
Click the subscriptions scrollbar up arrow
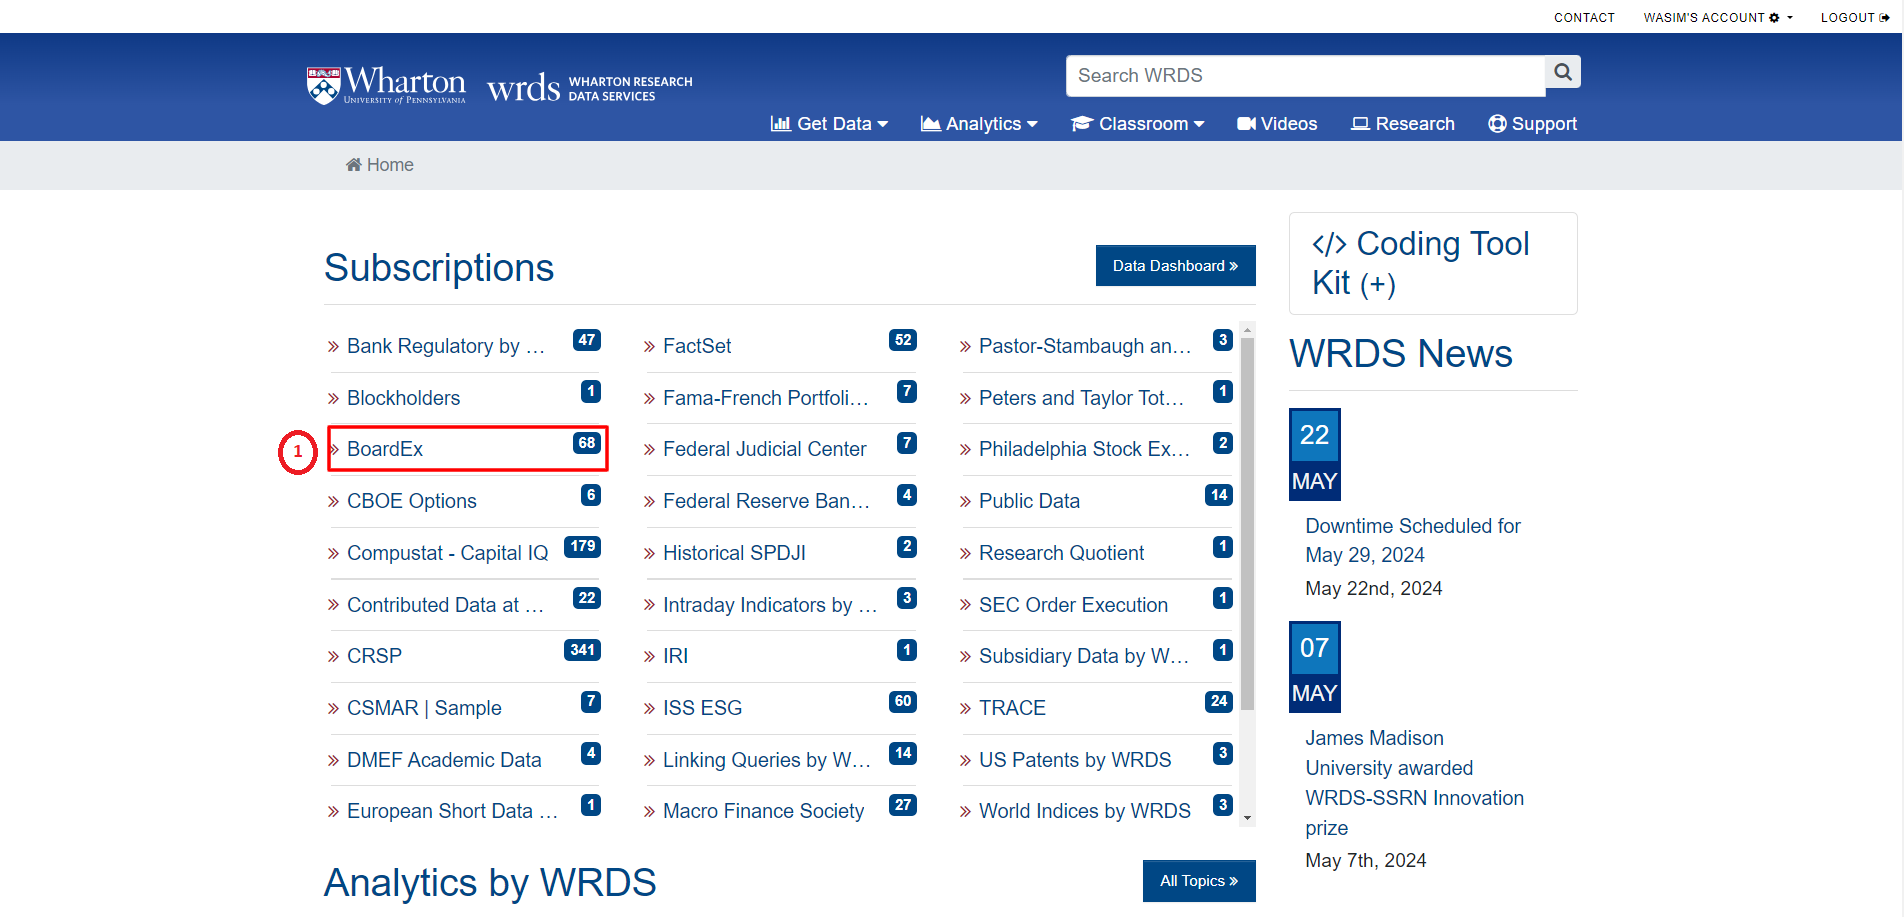(1247, 329)
